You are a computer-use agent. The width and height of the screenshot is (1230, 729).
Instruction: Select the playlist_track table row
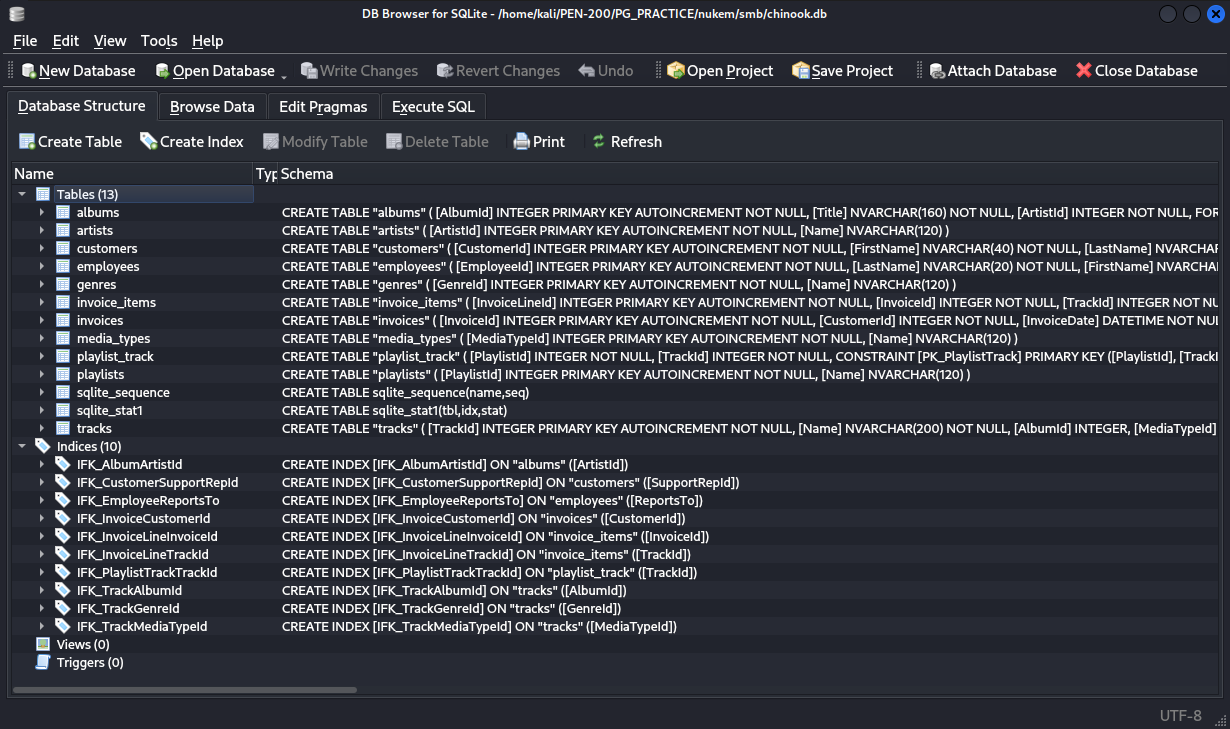click(614, 356)
